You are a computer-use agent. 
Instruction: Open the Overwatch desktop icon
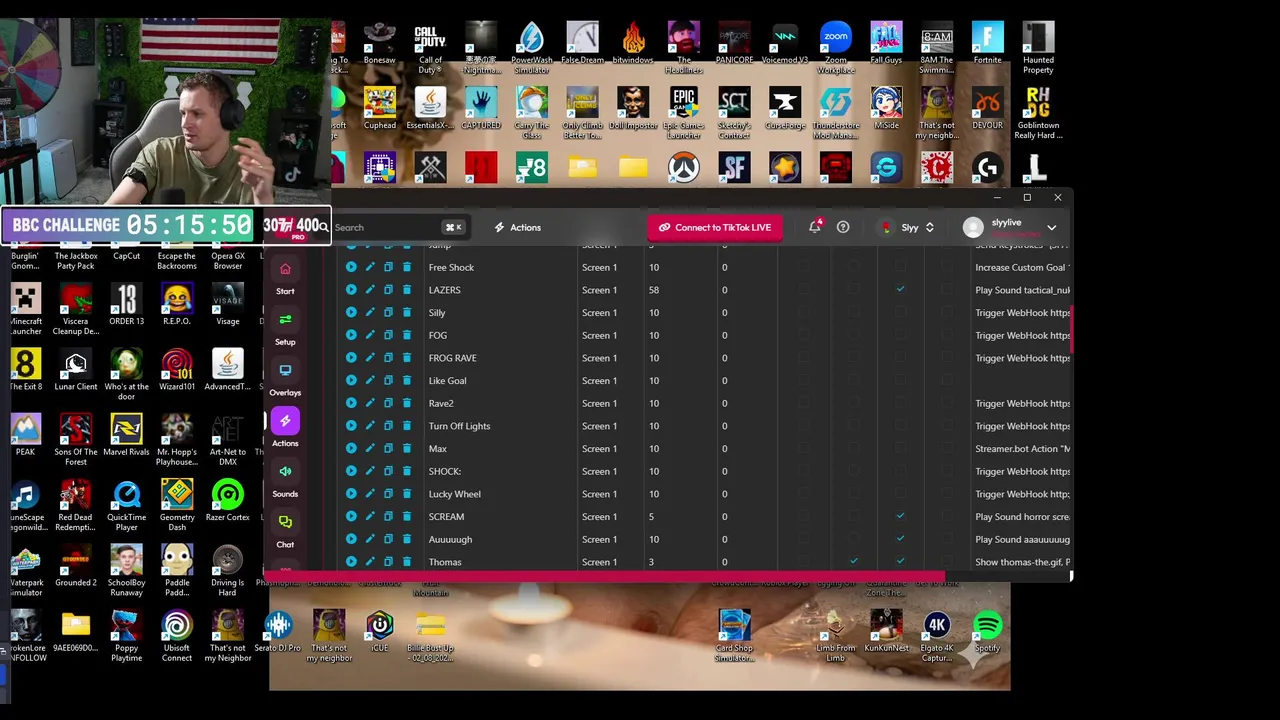point(683,167)
